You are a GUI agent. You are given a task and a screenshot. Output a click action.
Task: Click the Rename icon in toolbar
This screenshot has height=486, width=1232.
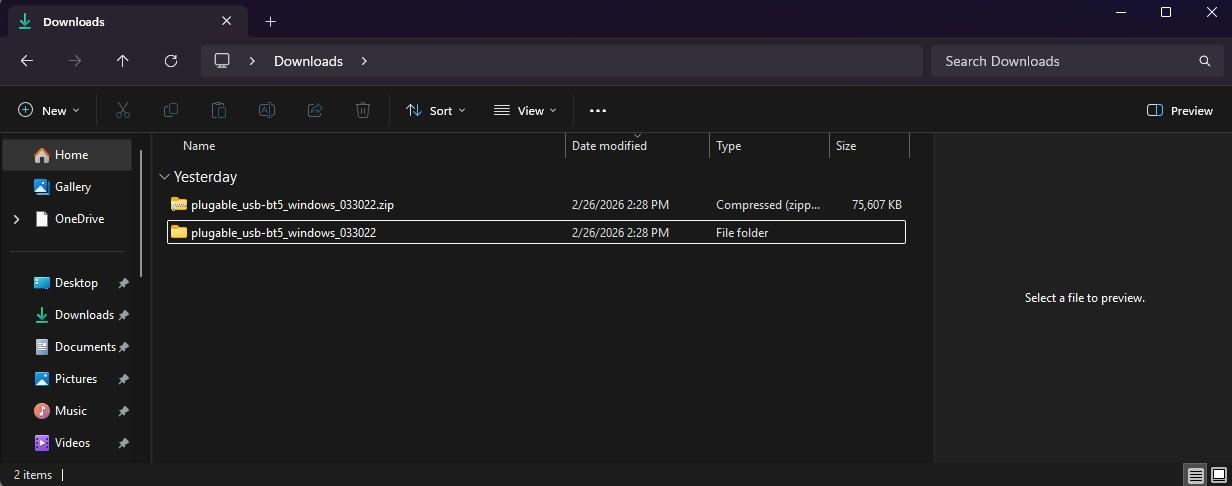[267, 111]
